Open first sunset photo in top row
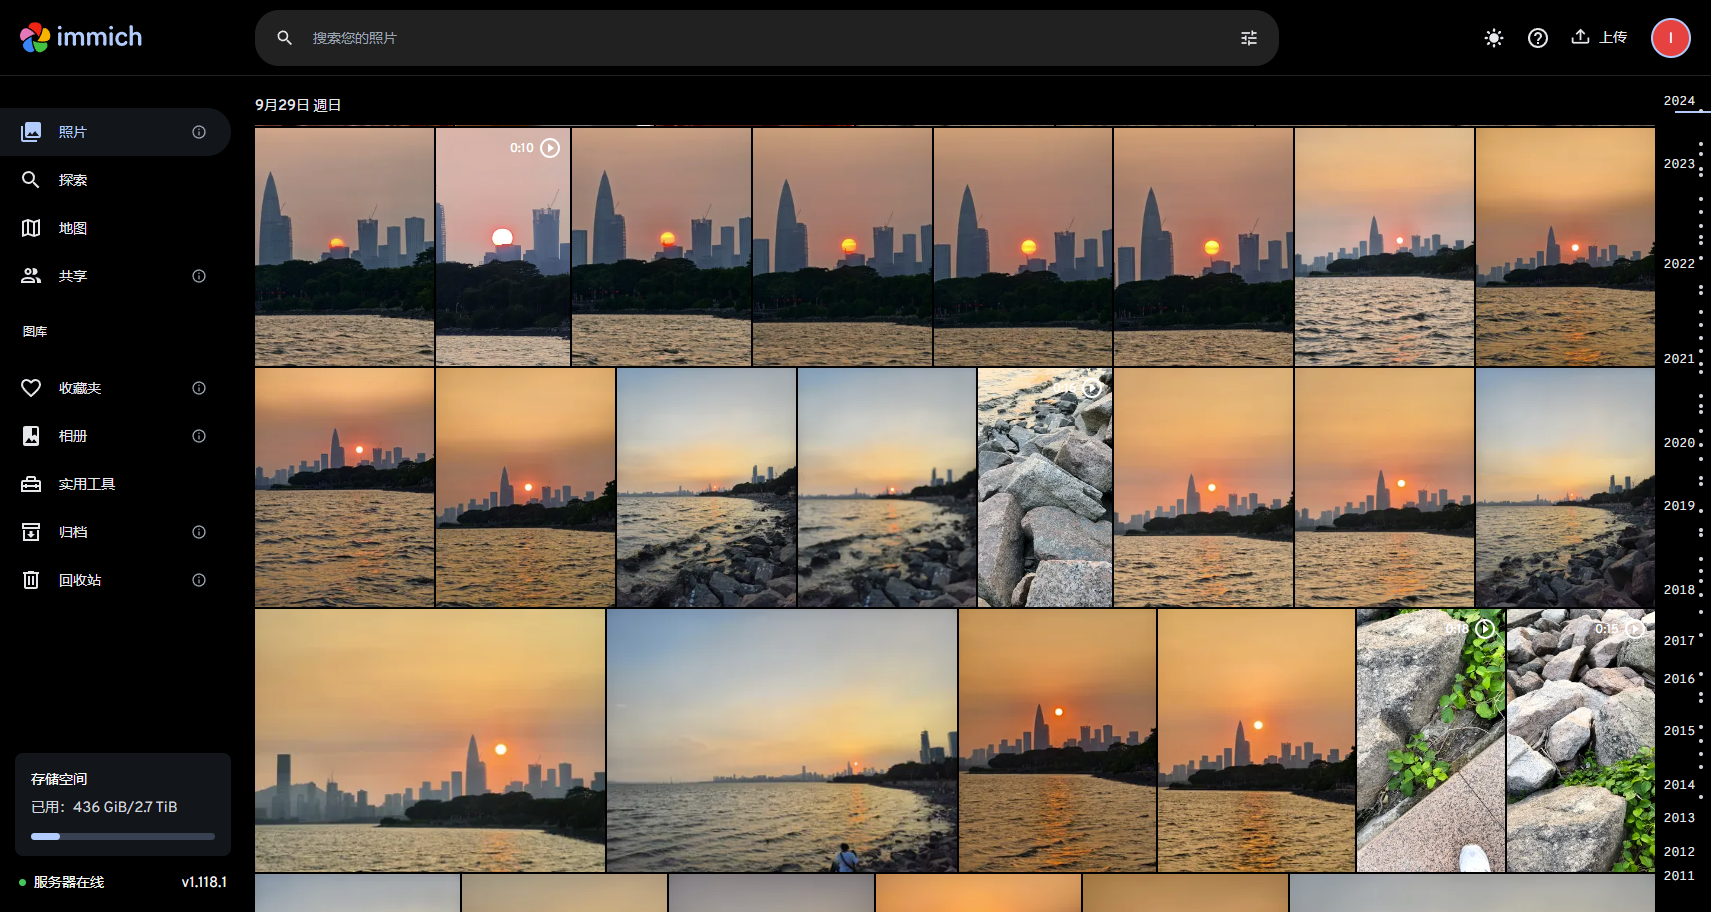 (344, 246)
